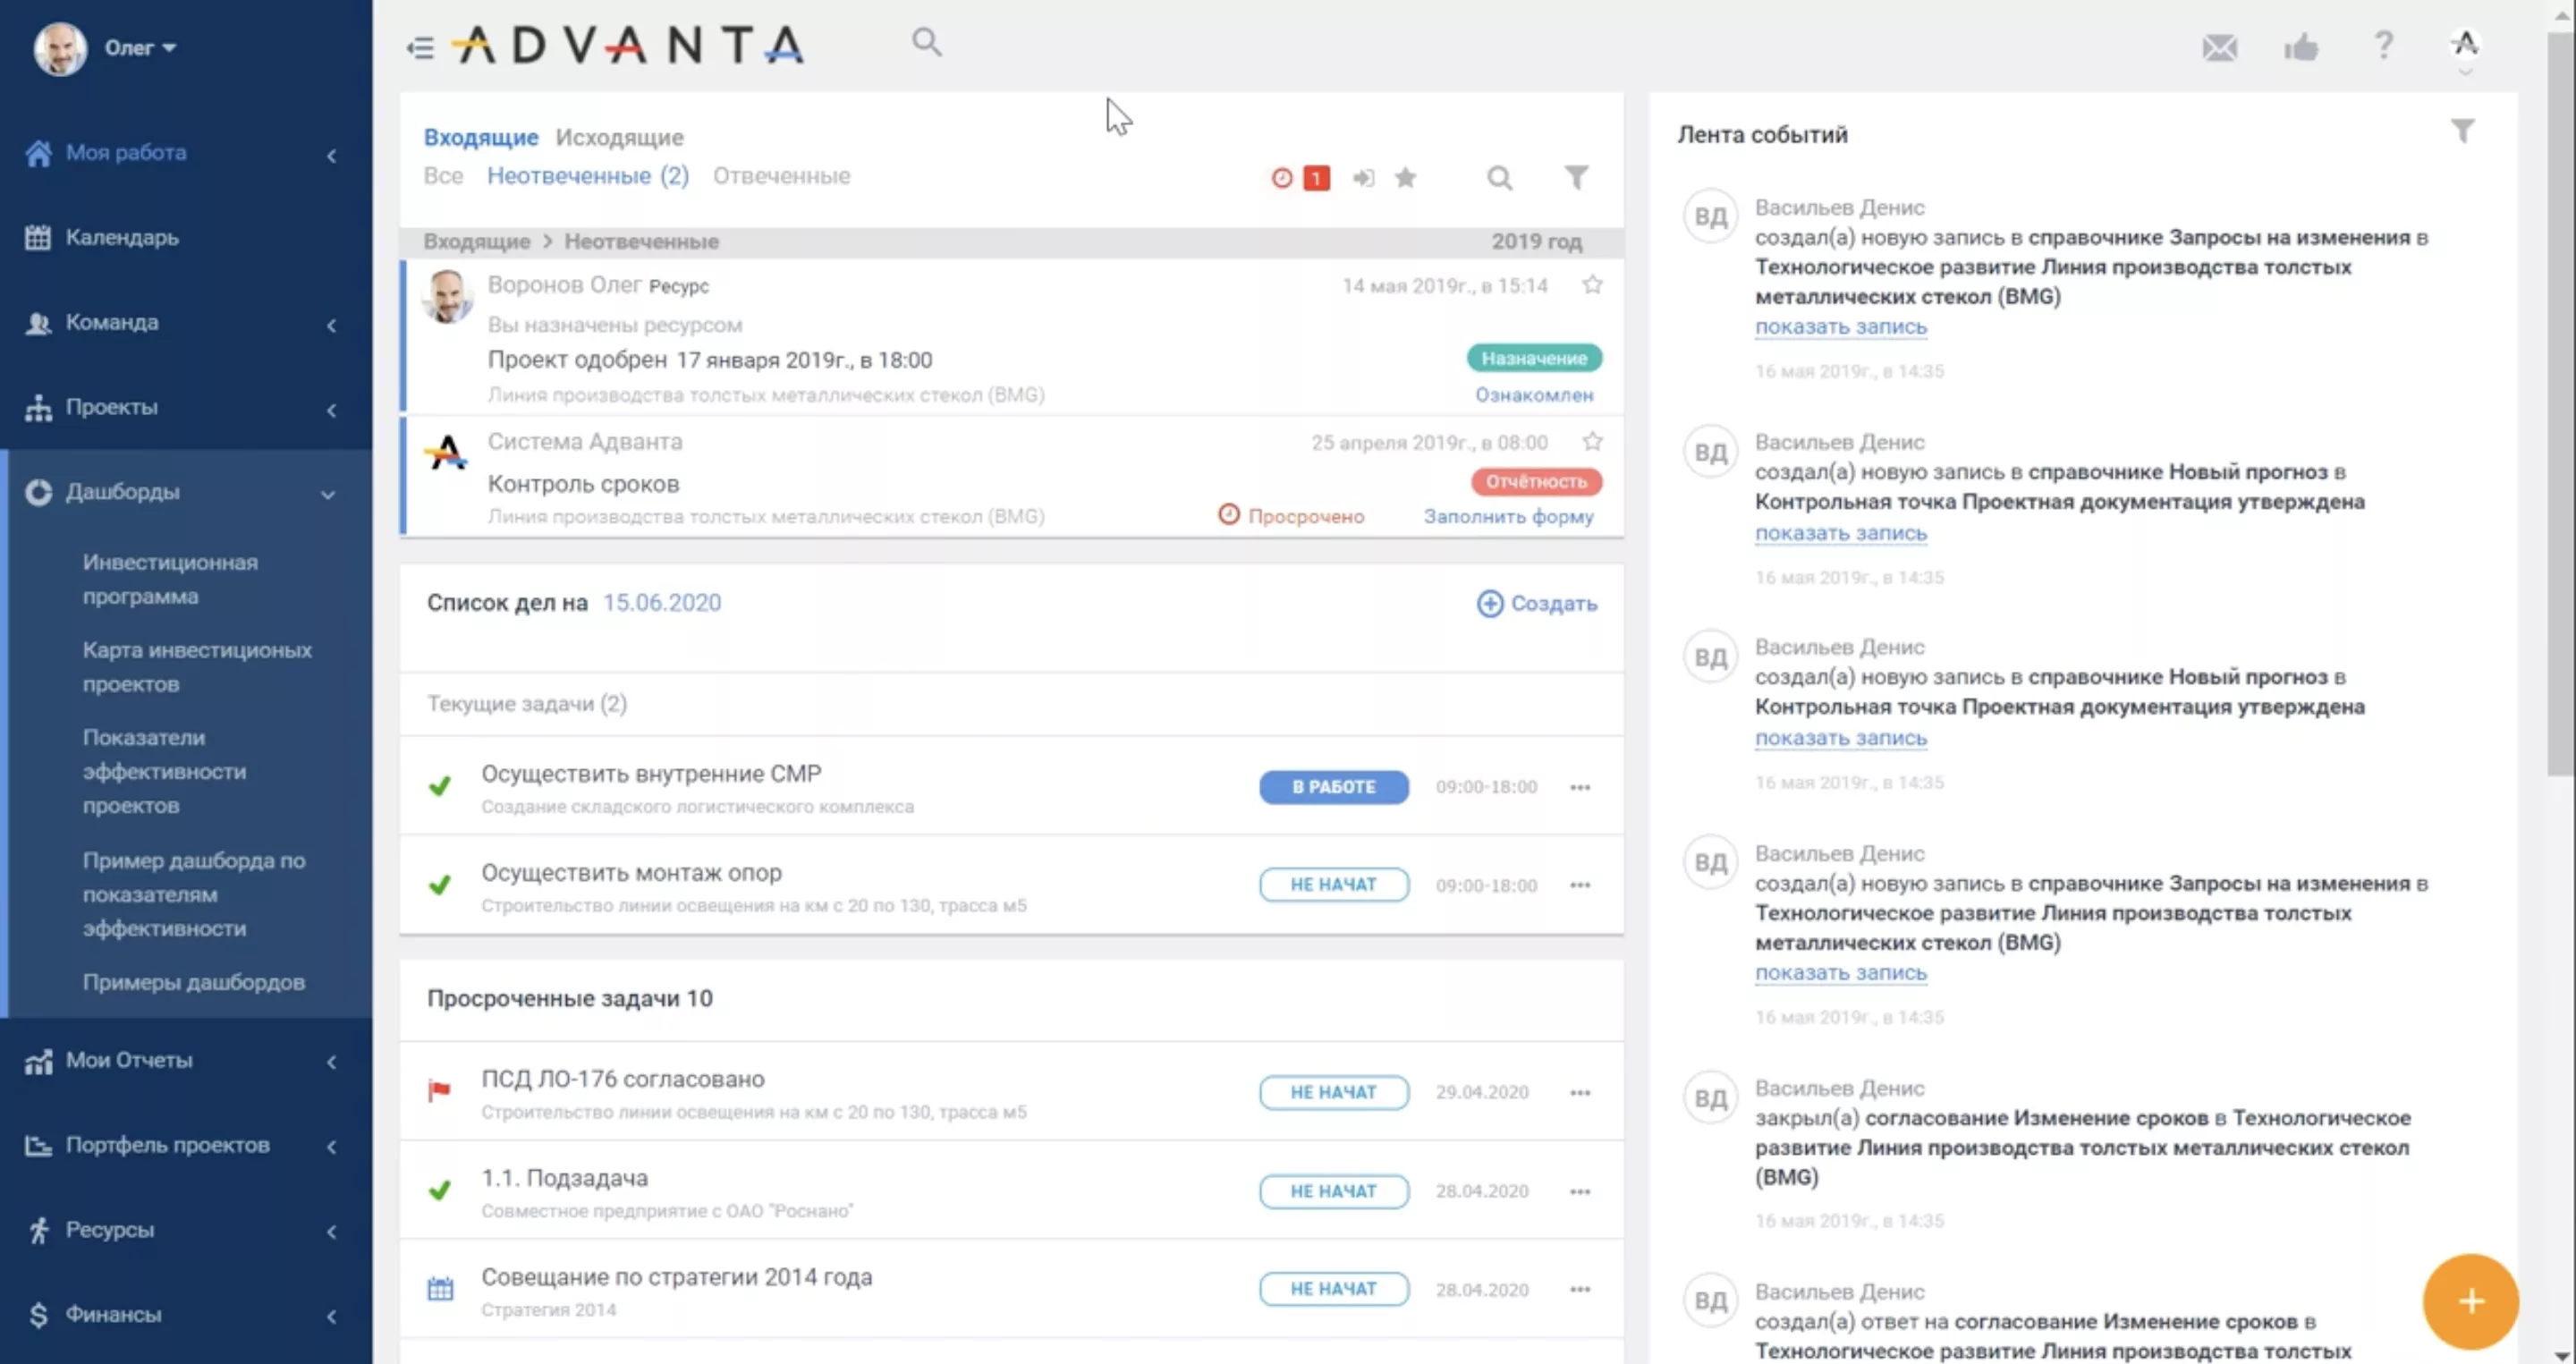Click the Создать button in task list
2576x1364 pixels.
(x=1537, y=603)
